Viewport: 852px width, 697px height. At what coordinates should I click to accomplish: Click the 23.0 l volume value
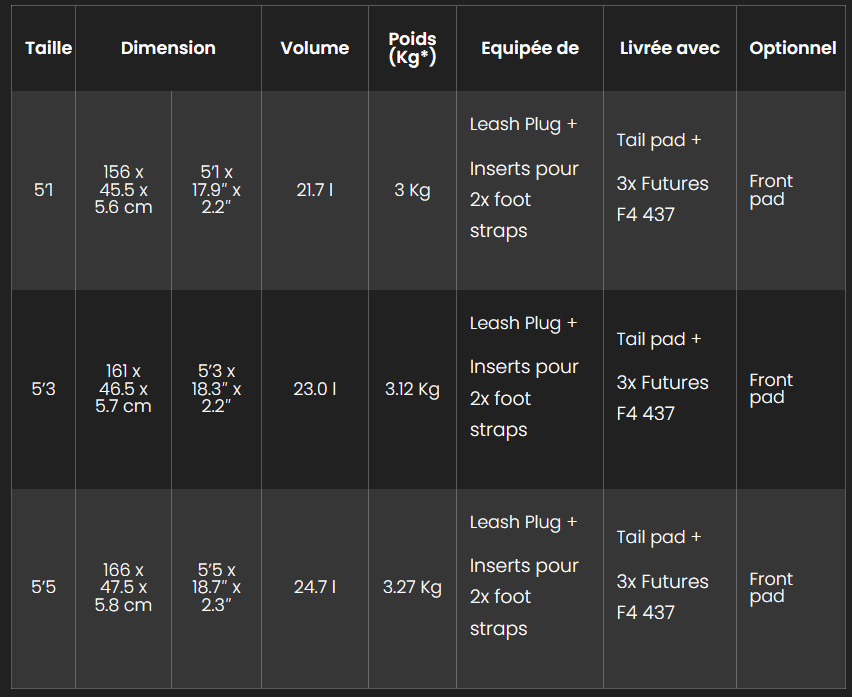point(314,389)
